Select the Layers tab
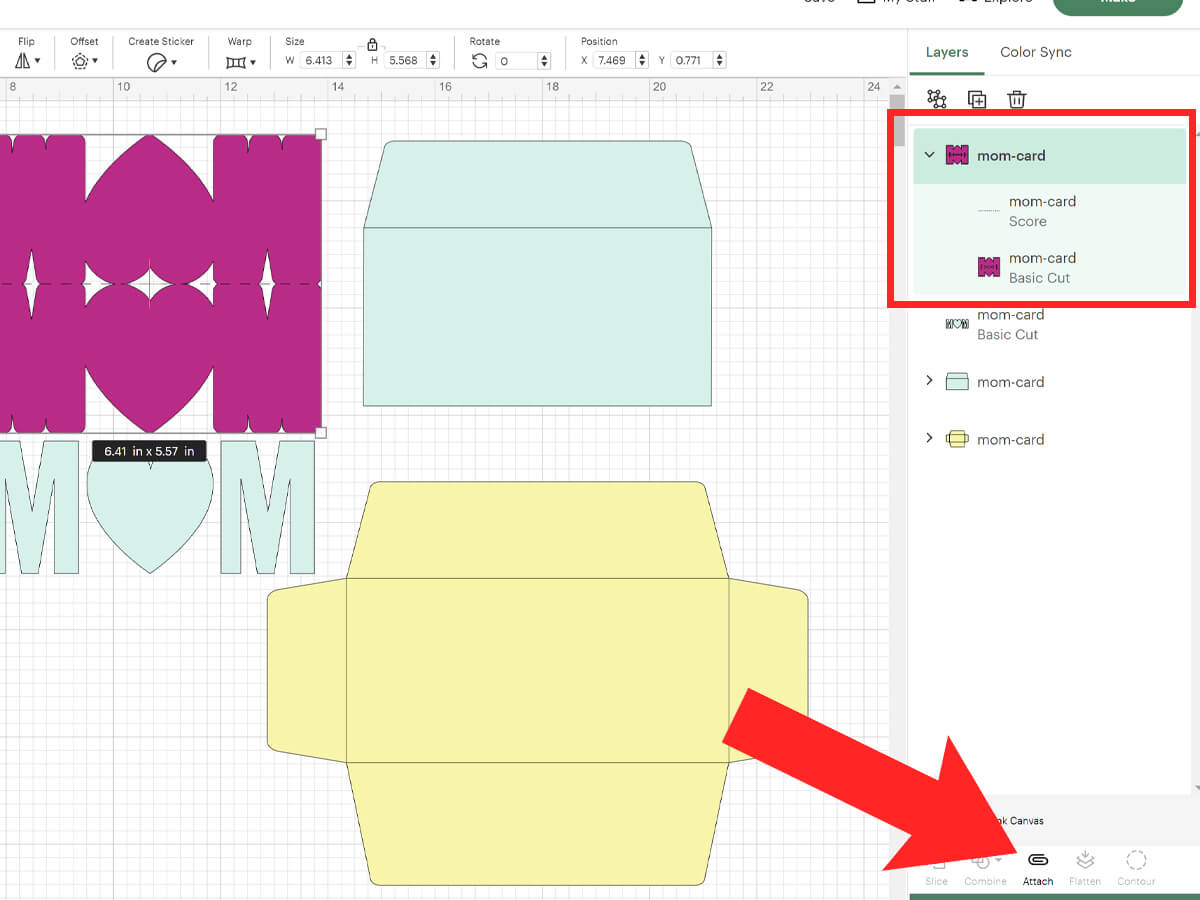Screen dimensions: 1200x900 click(x=947, y=52)
